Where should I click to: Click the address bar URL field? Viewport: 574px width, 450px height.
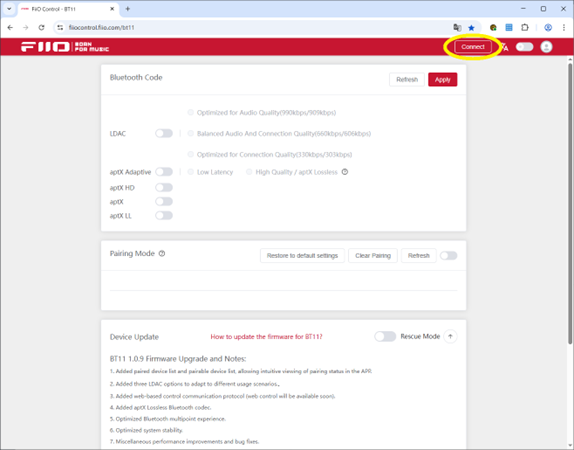[256, 27]
